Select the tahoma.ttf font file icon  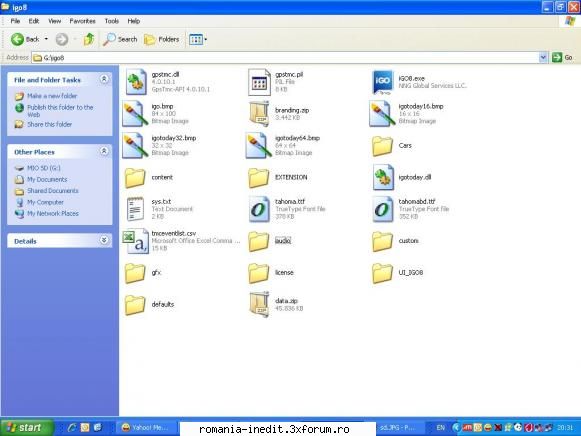point(259,209)
